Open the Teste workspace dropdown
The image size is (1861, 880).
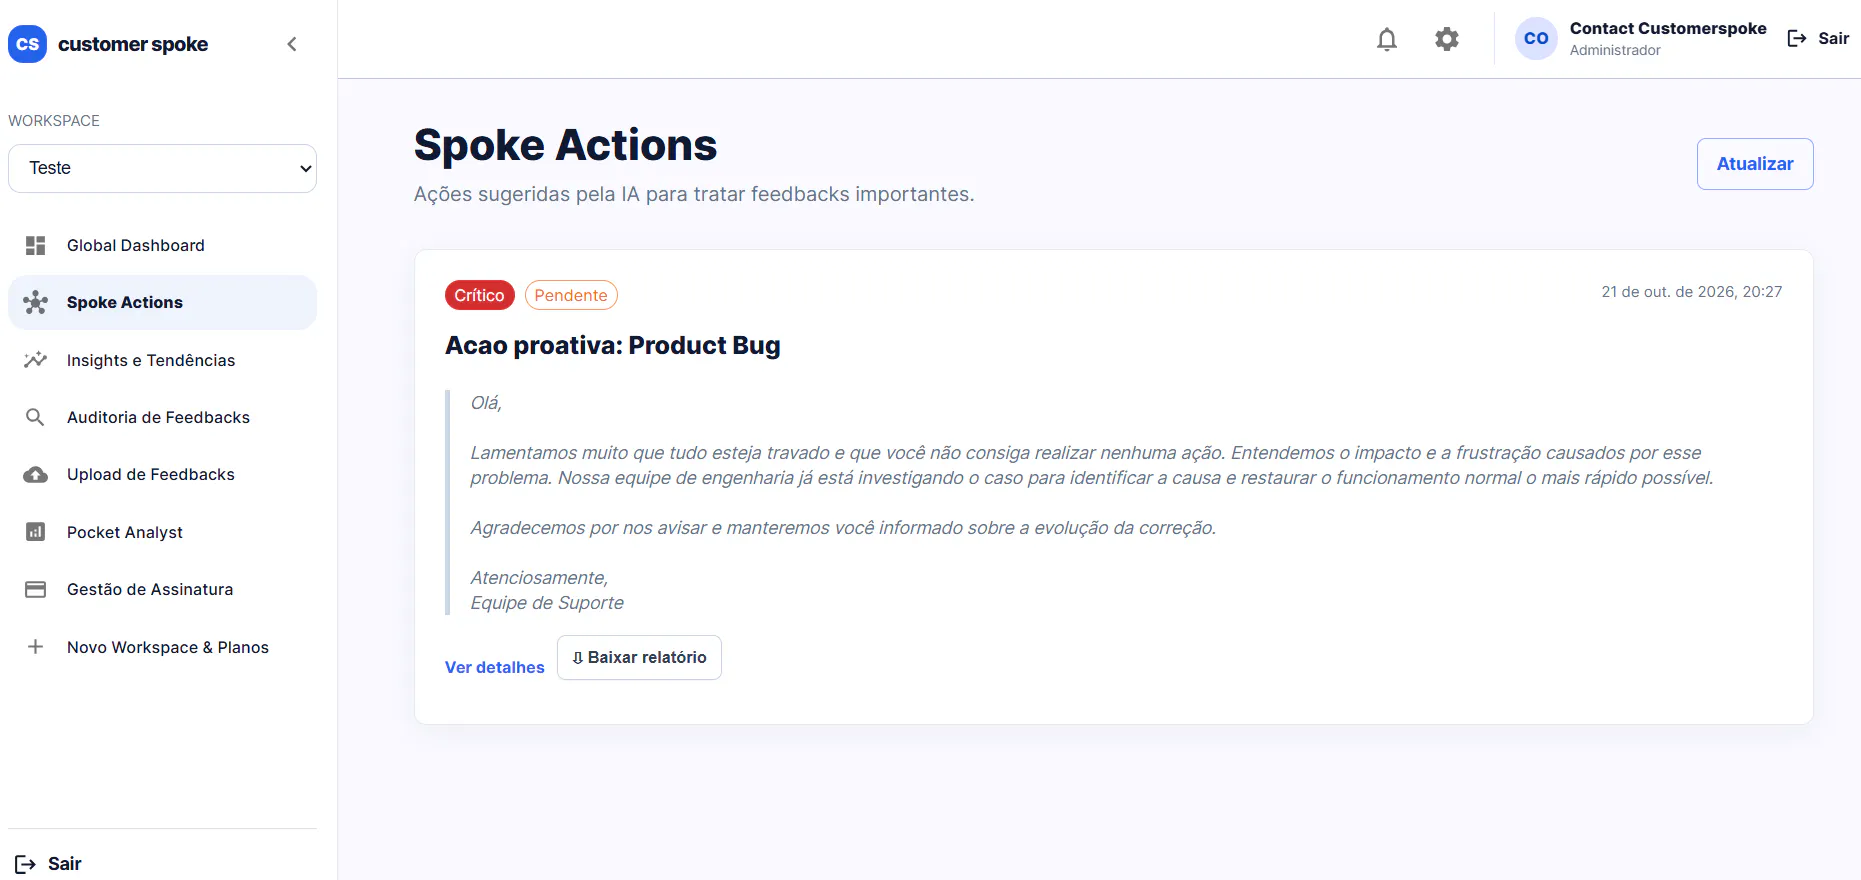pos(162,168)
